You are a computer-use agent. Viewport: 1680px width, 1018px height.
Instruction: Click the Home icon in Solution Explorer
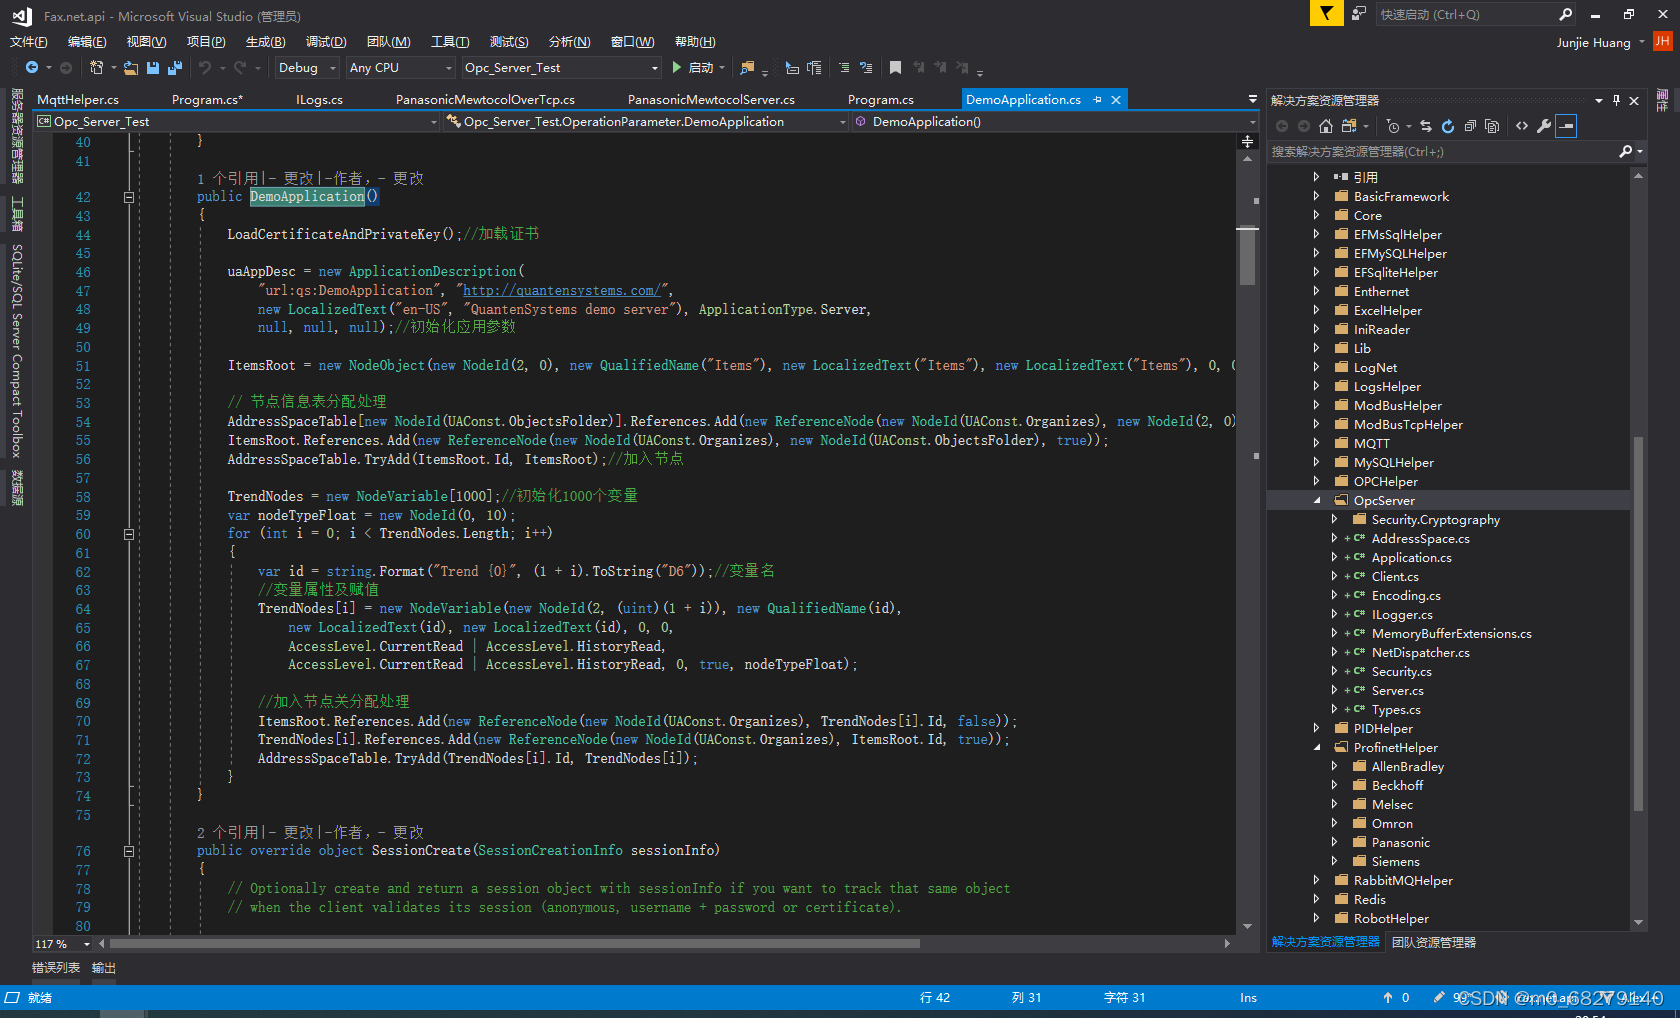(x=1326, y=126)
